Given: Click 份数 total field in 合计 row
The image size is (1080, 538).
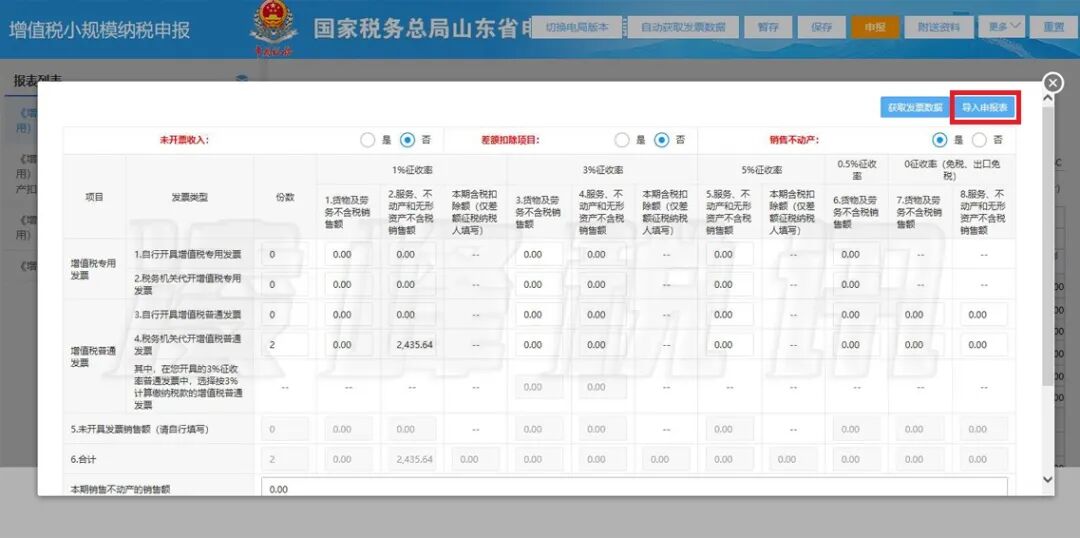Looking at the screenshot, I should pyautogui.click(x=285, y=459).
